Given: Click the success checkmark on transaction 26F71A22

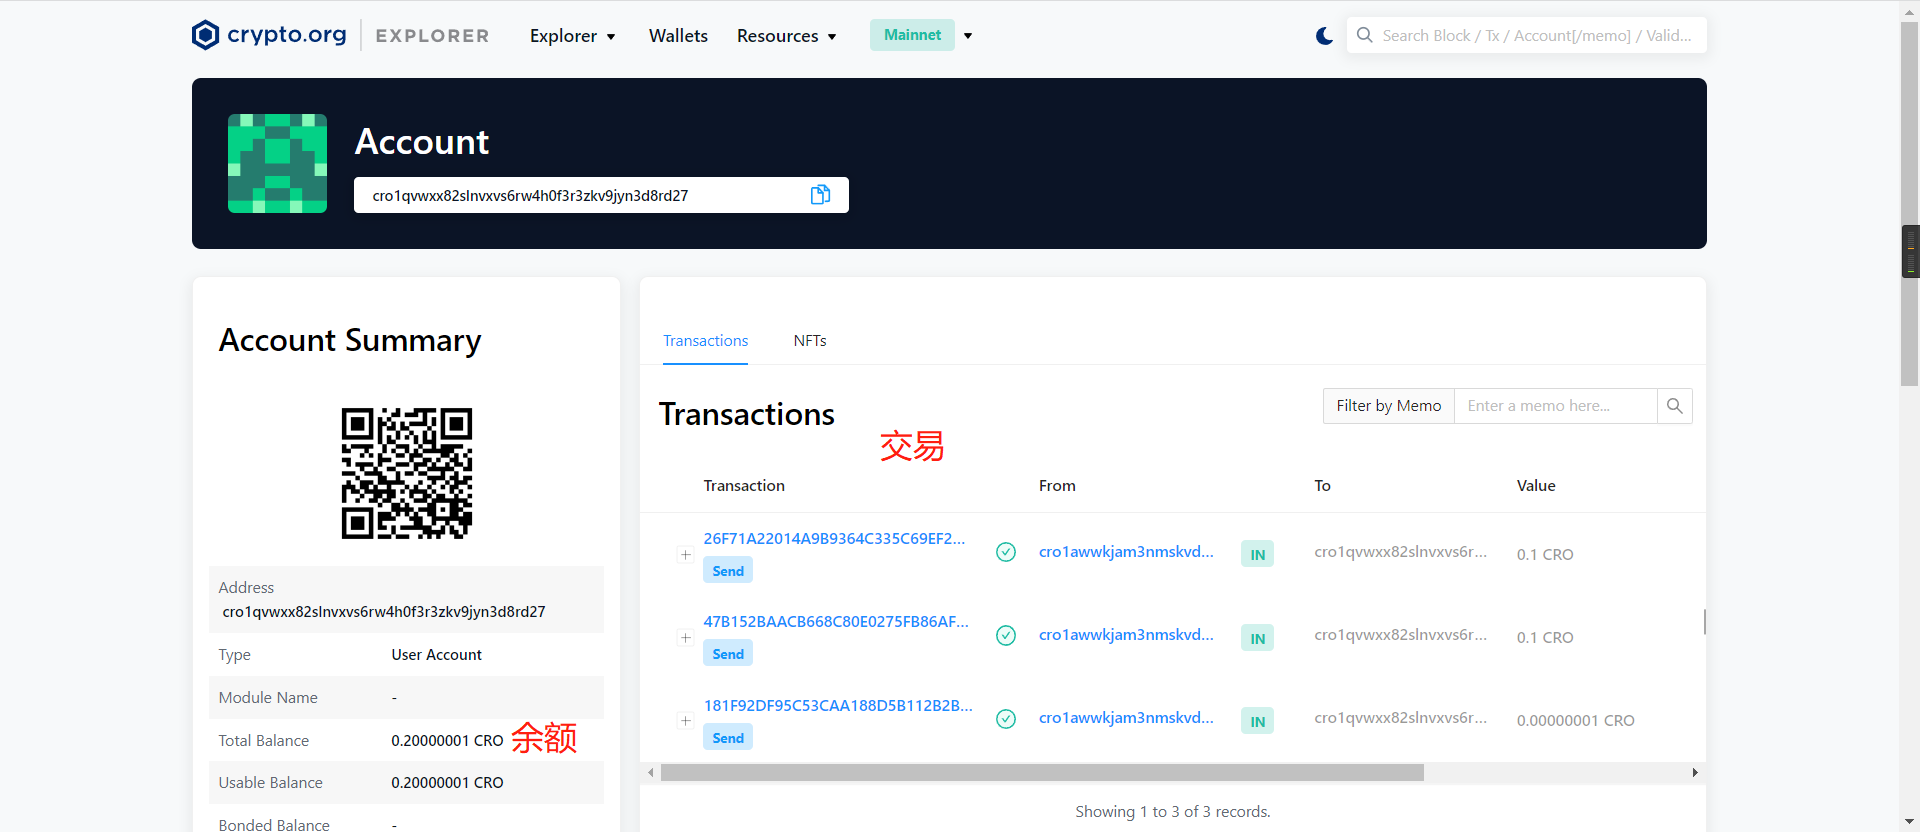Looking at the screenshot, I should [x=1006, y=552].
